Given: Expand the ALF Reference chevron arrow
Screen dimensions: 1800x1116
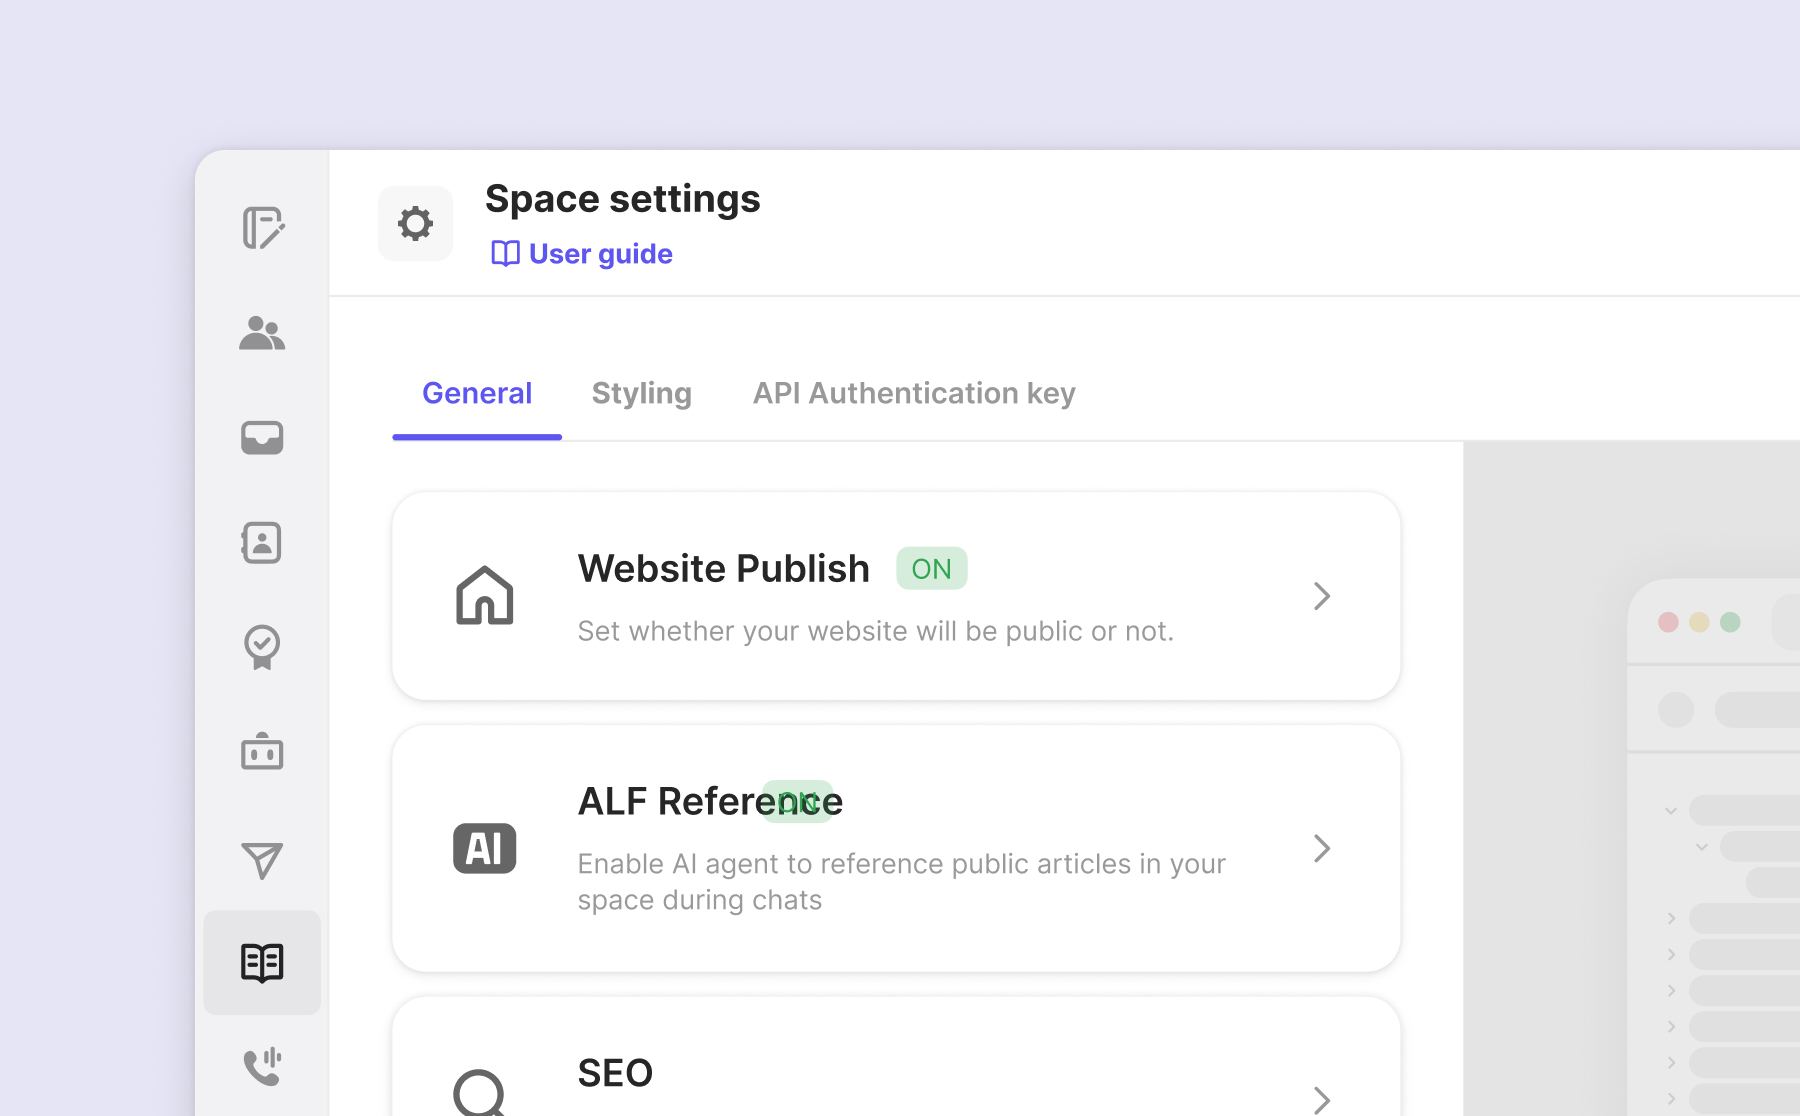Looking at the screenshot, I should 1322,849.
